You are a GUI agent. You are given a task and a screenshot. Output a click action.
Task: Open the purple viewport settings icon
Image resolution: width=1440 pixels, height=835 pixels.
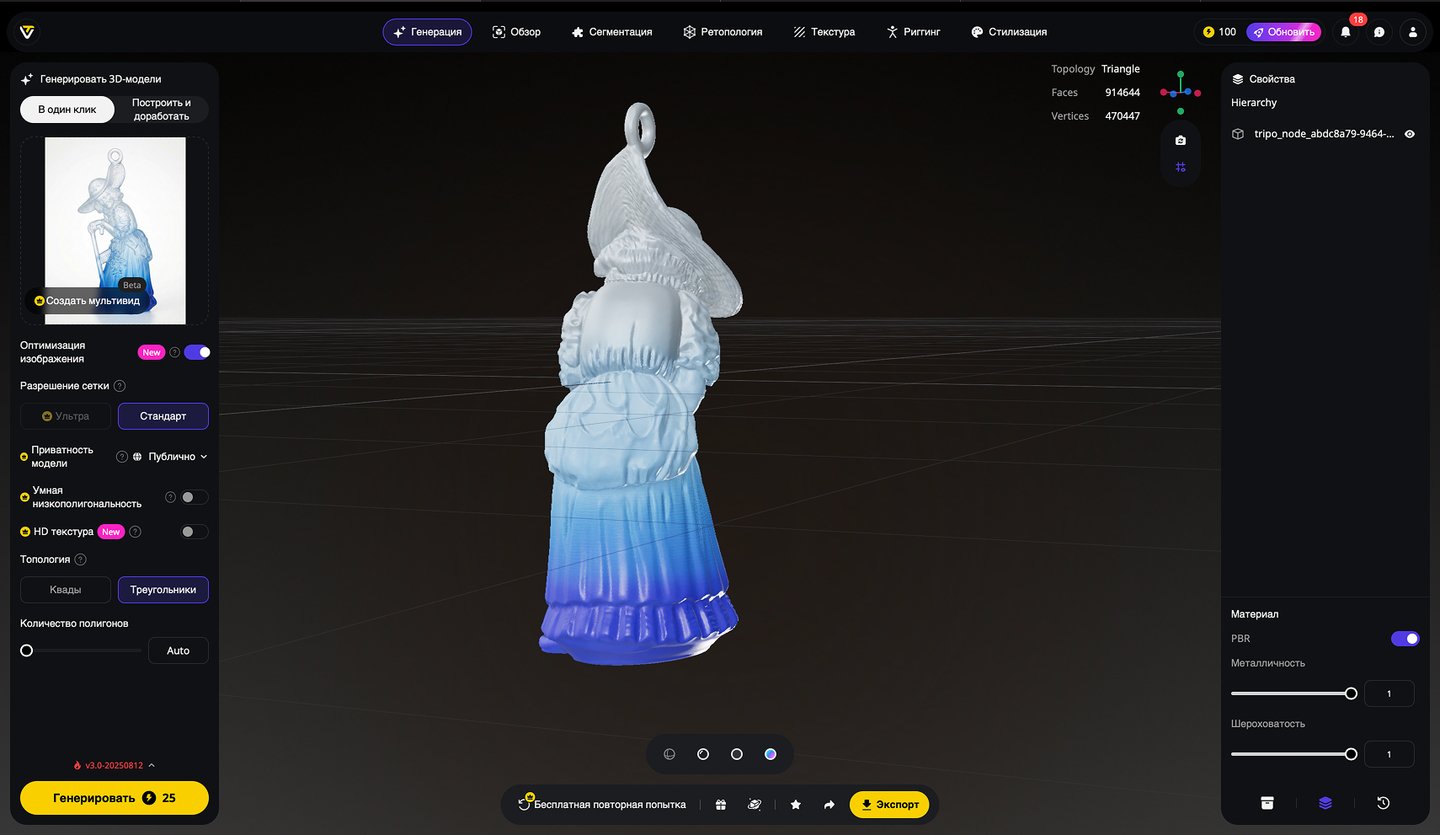click(1181, 167)
